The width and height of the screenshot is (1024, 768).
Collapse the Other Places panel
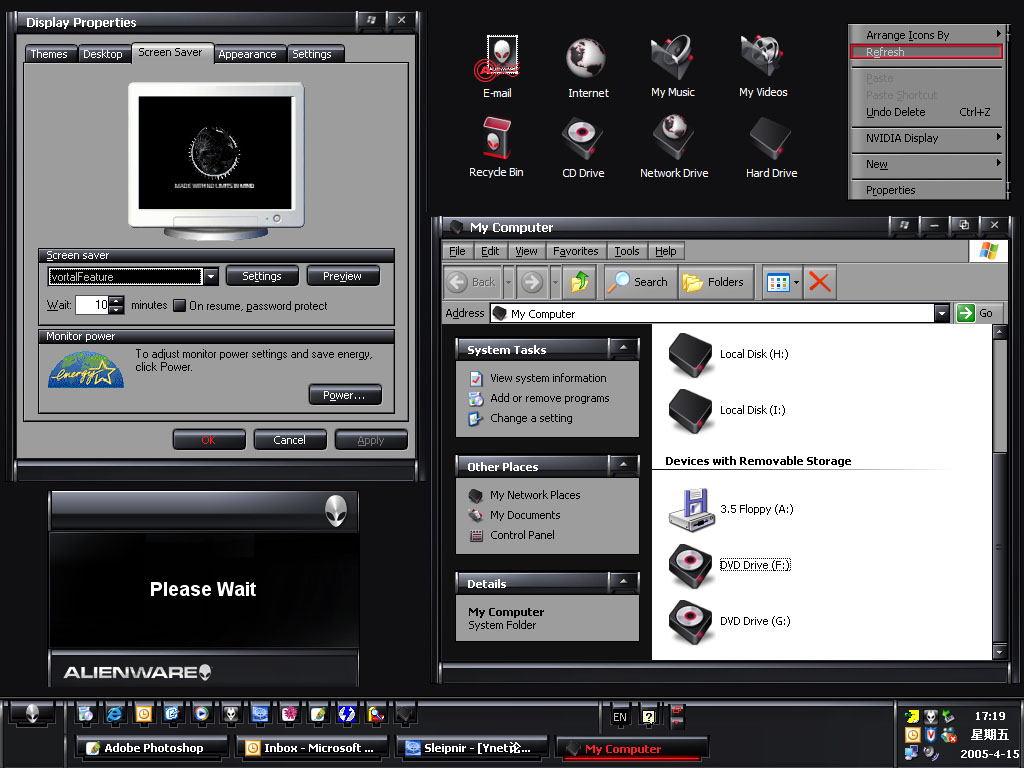pyautogui.click(x=624, y=466)
